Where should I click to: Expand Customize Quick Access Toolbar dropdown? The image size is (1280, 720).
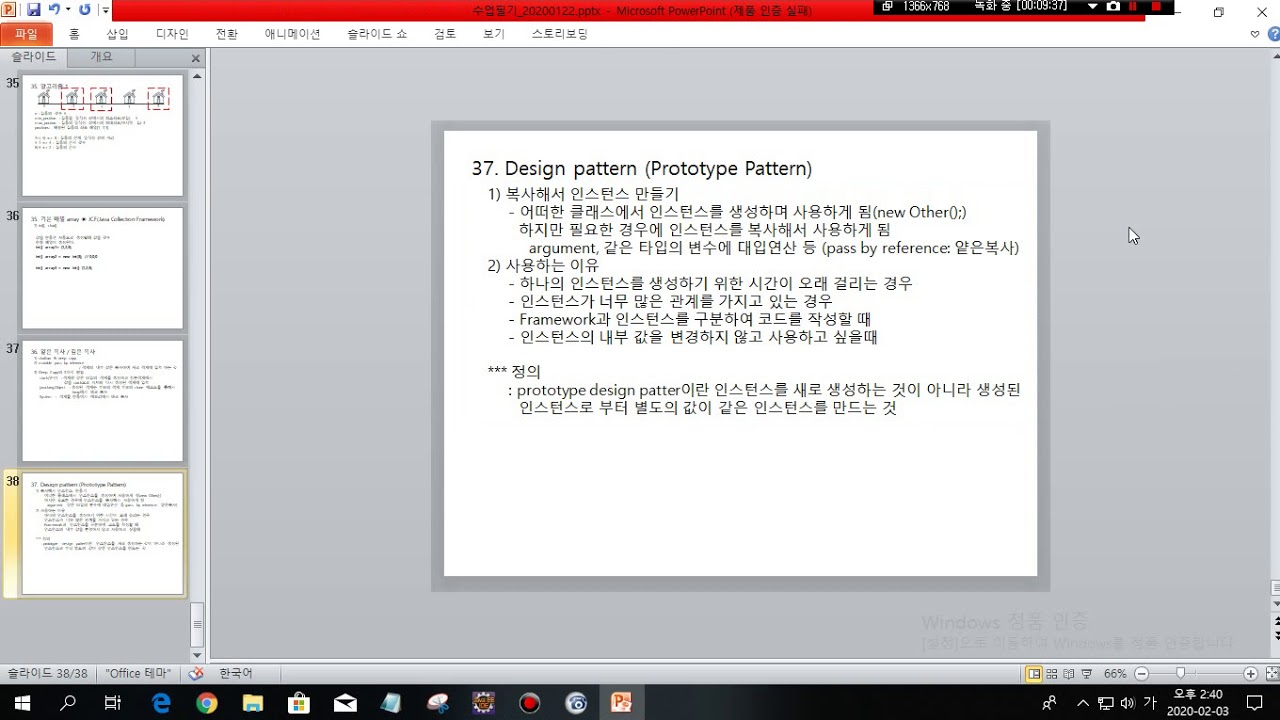pyautogui.click(x=105, y=10)
